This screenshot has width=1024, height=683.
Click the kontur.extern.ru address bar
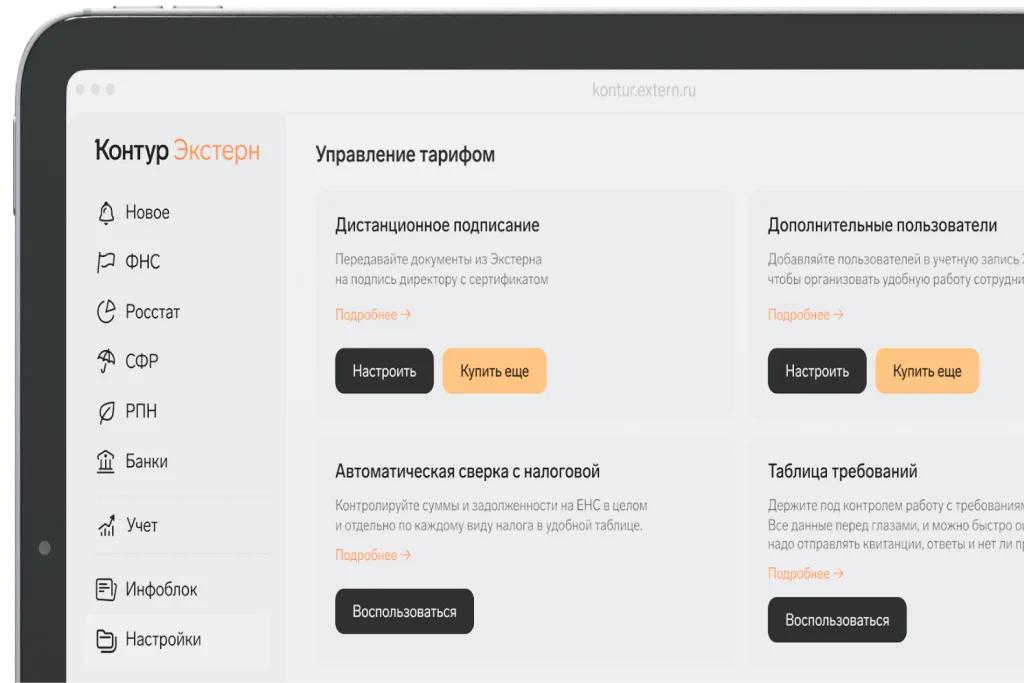coord(644,89)
